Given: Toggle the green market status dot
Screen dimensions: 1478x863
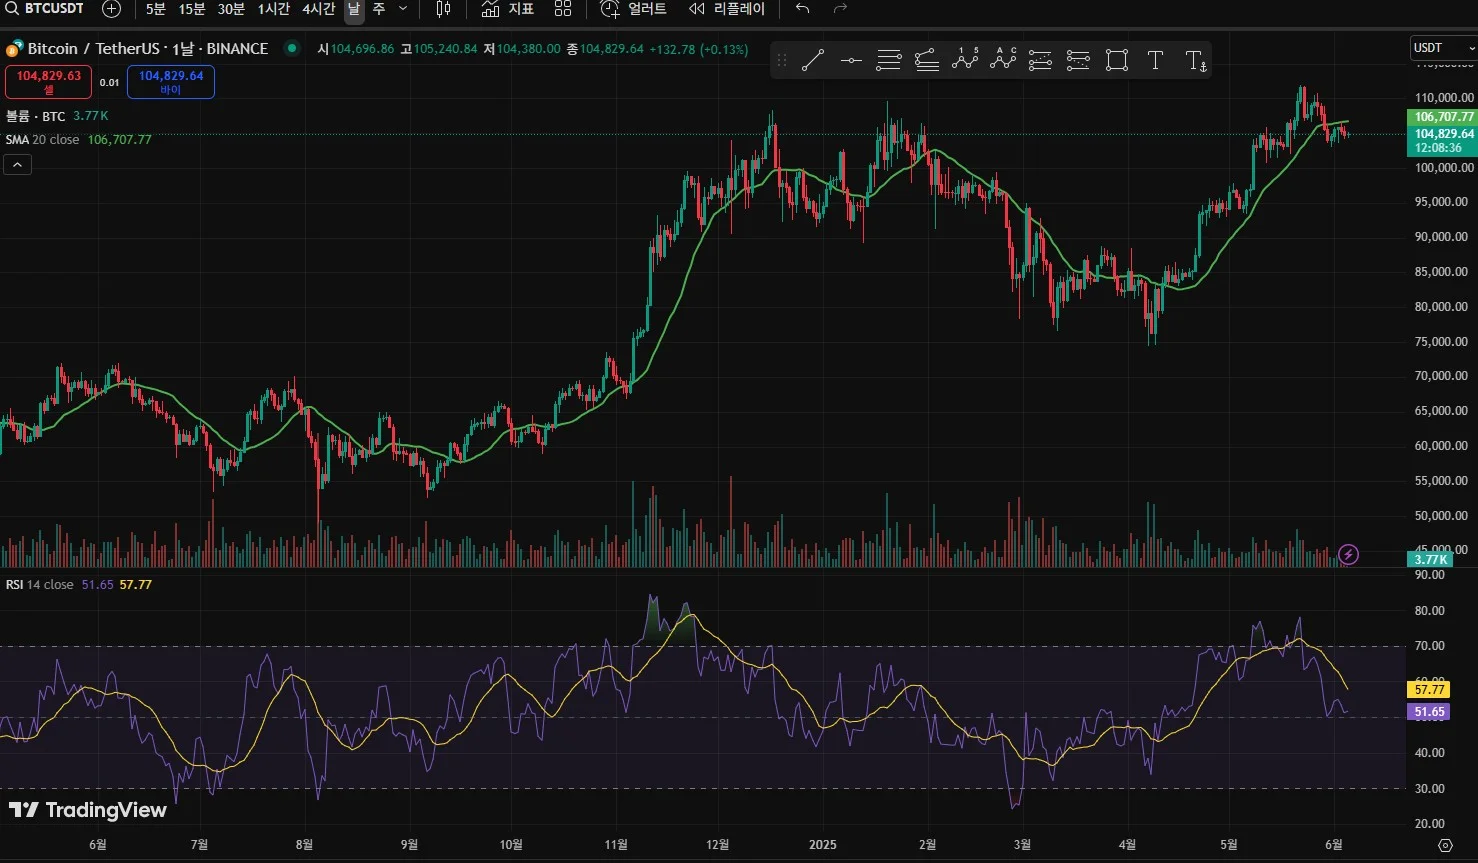Looking at the screenshot, I should tap(291, 48).
